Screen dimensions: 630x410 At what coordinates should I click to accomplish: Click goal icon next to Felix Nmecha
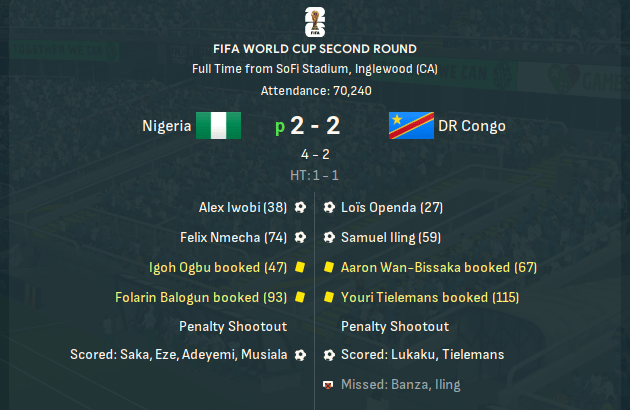(300, 237)
